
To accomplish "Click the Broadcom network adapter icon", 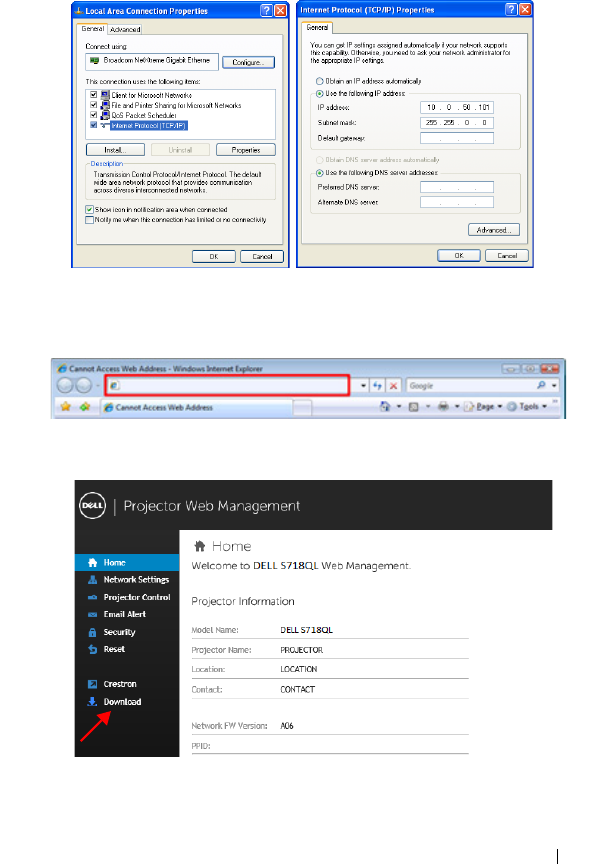I will coord(94,61).
